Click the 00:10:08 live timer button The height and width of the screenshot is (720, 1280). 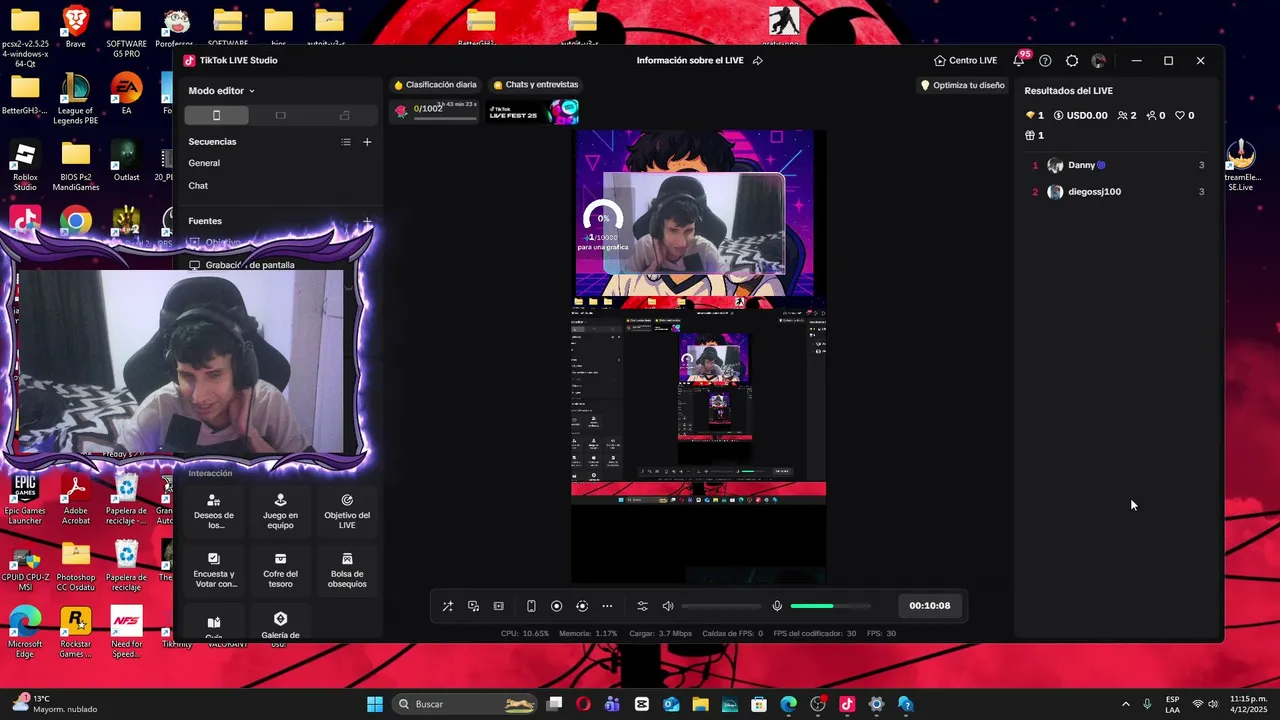pyautogui.click(x=929, y=605)
